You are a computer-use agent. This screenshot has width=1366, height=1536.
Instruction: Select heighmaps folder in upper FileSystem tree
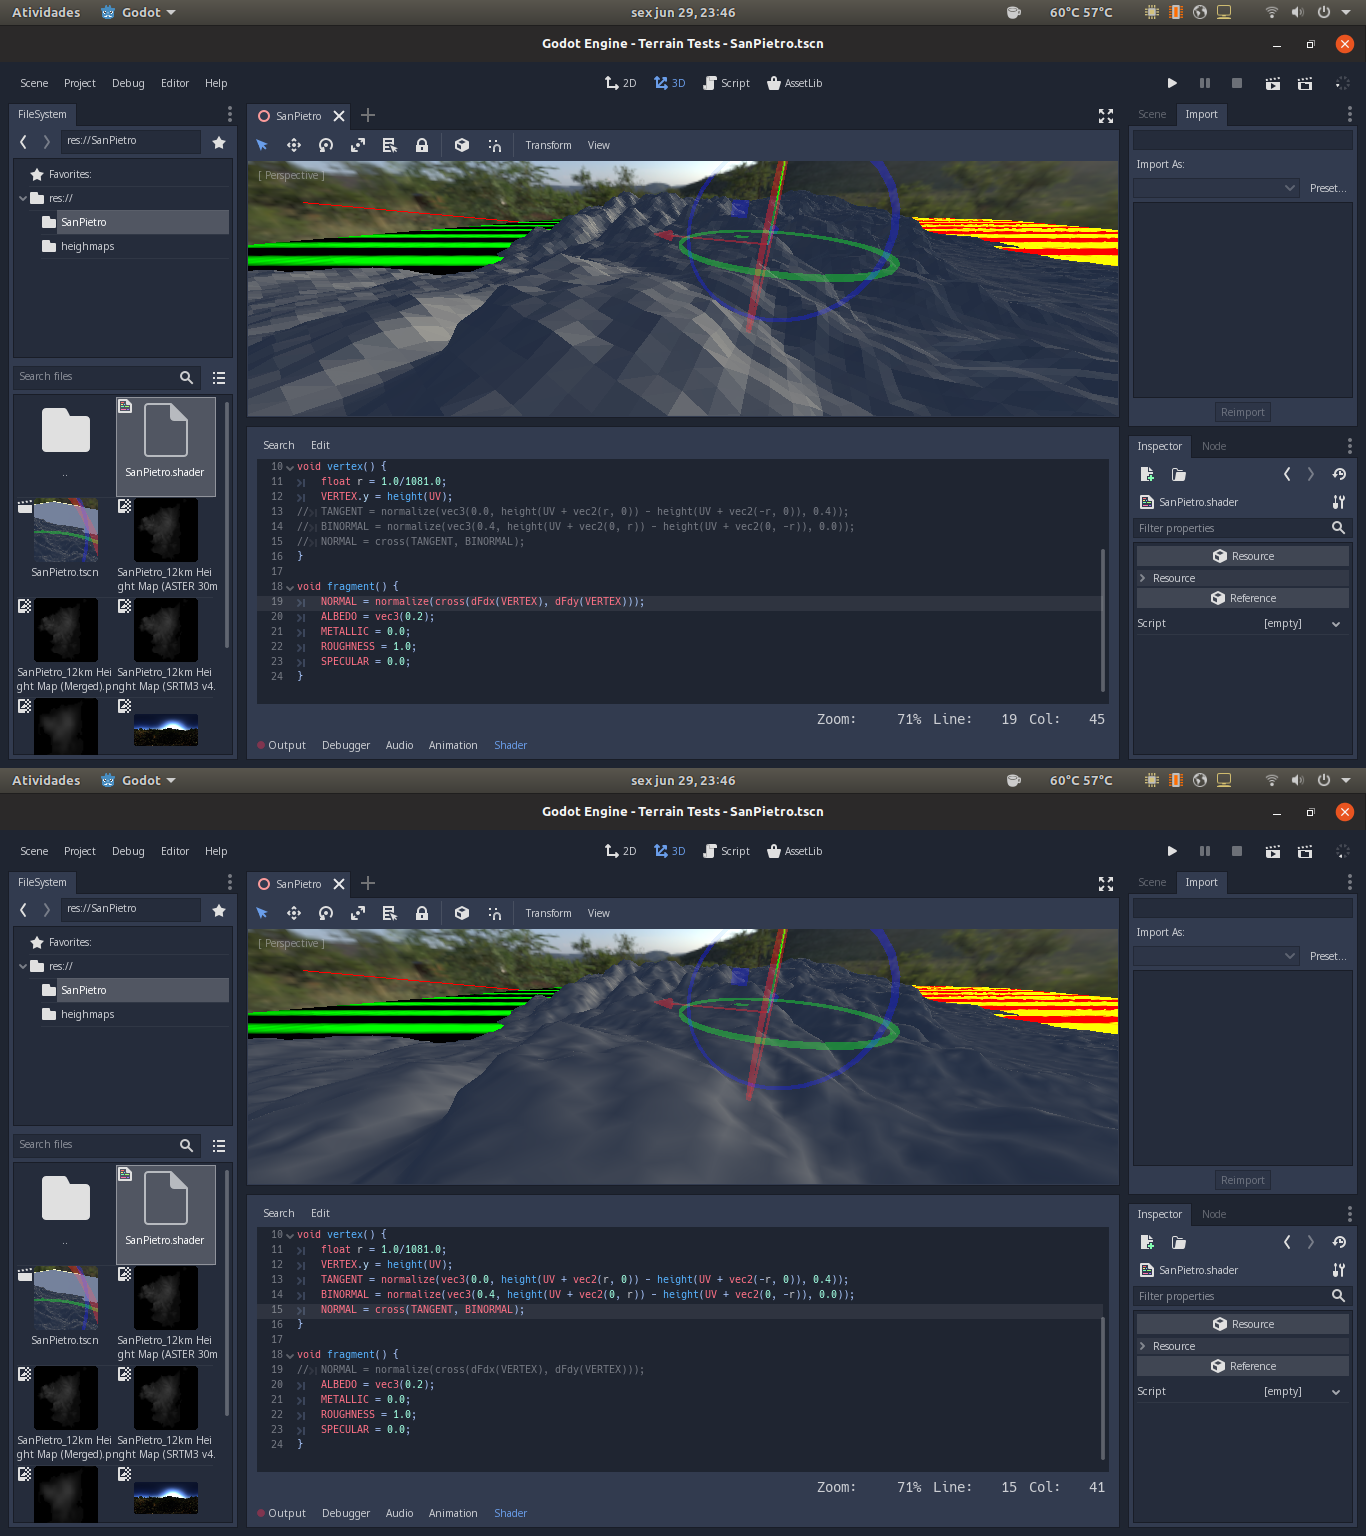coord(88,246)
